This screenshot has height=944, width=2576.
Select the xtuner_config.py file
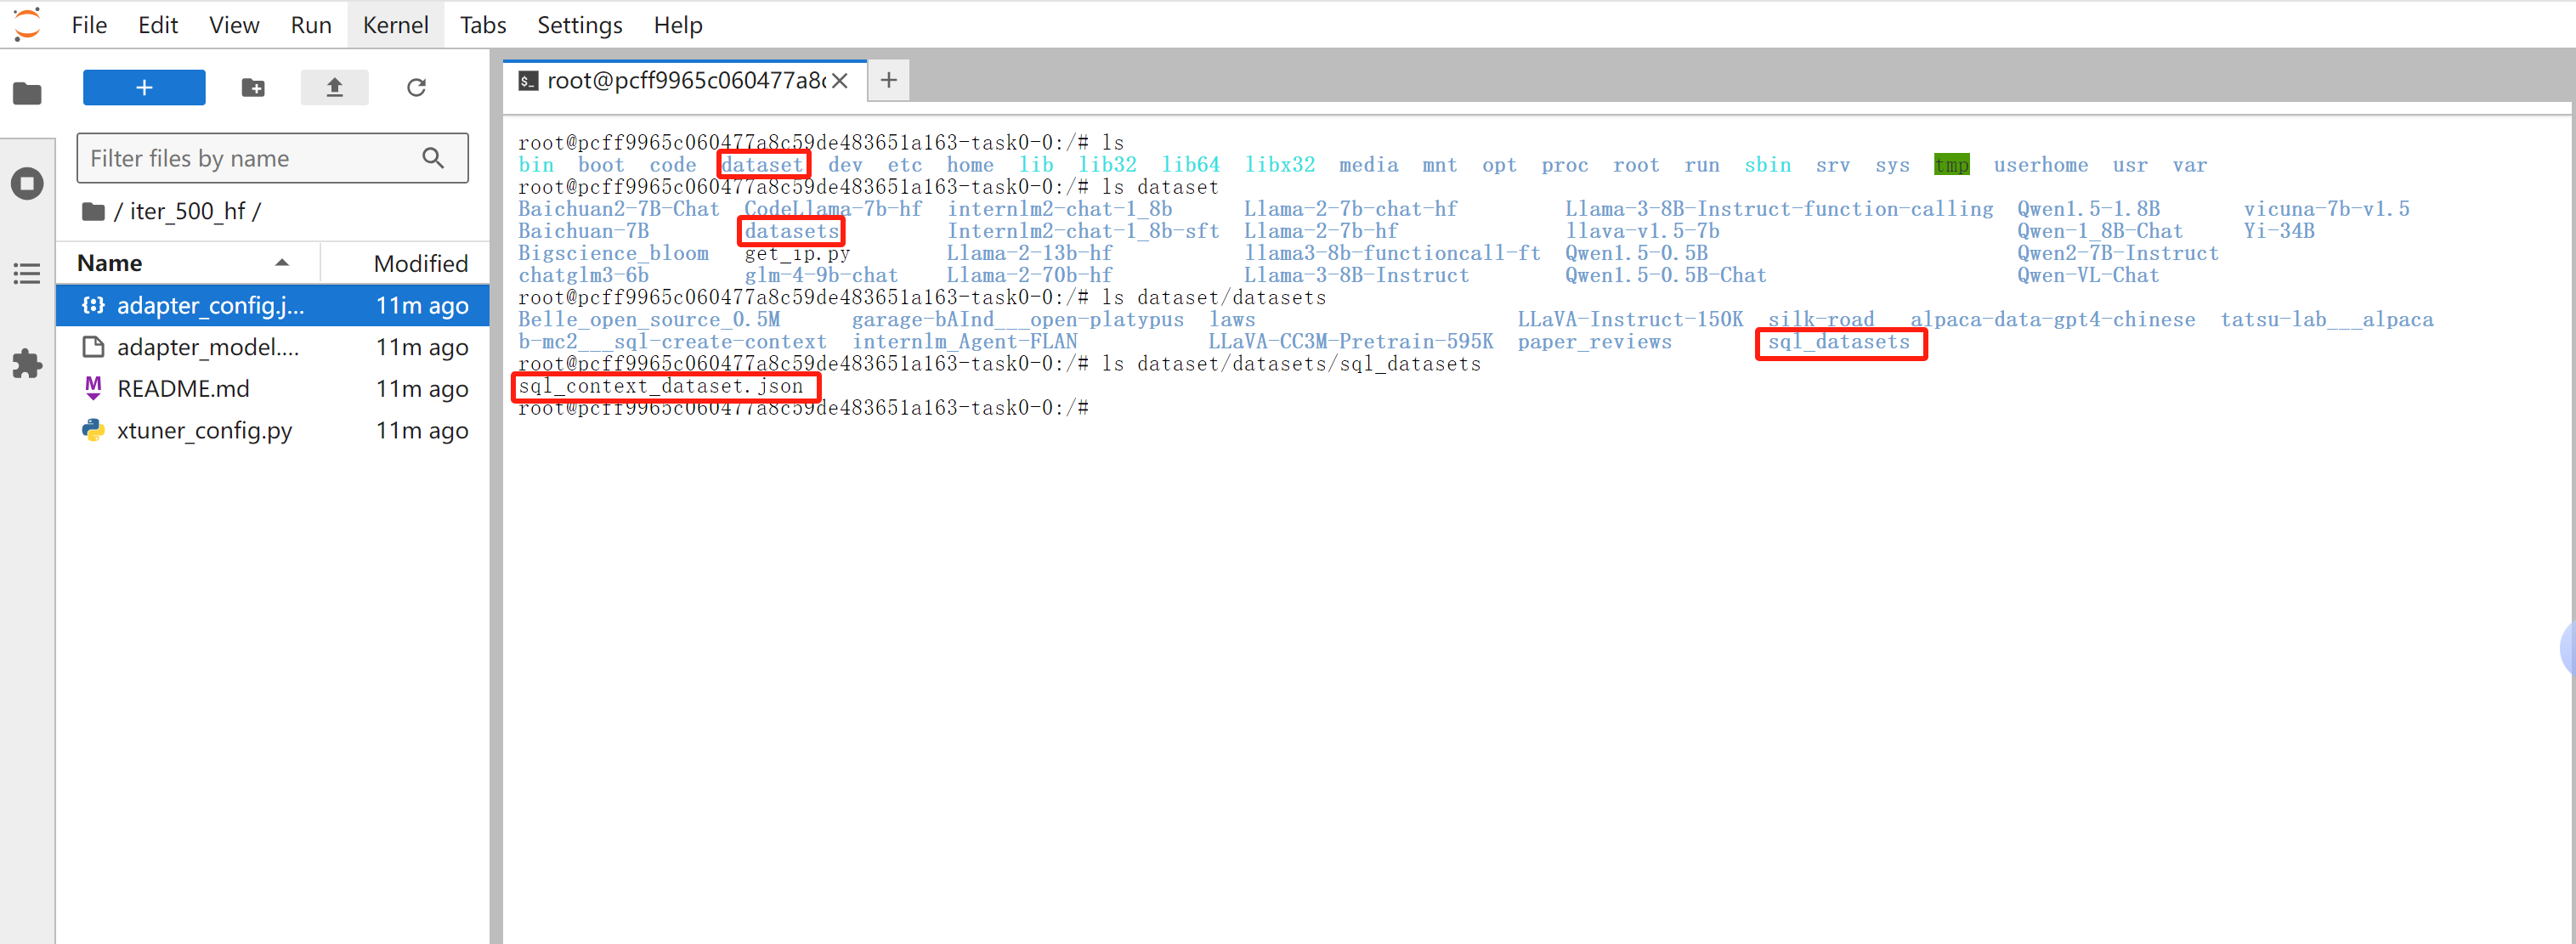204,431
